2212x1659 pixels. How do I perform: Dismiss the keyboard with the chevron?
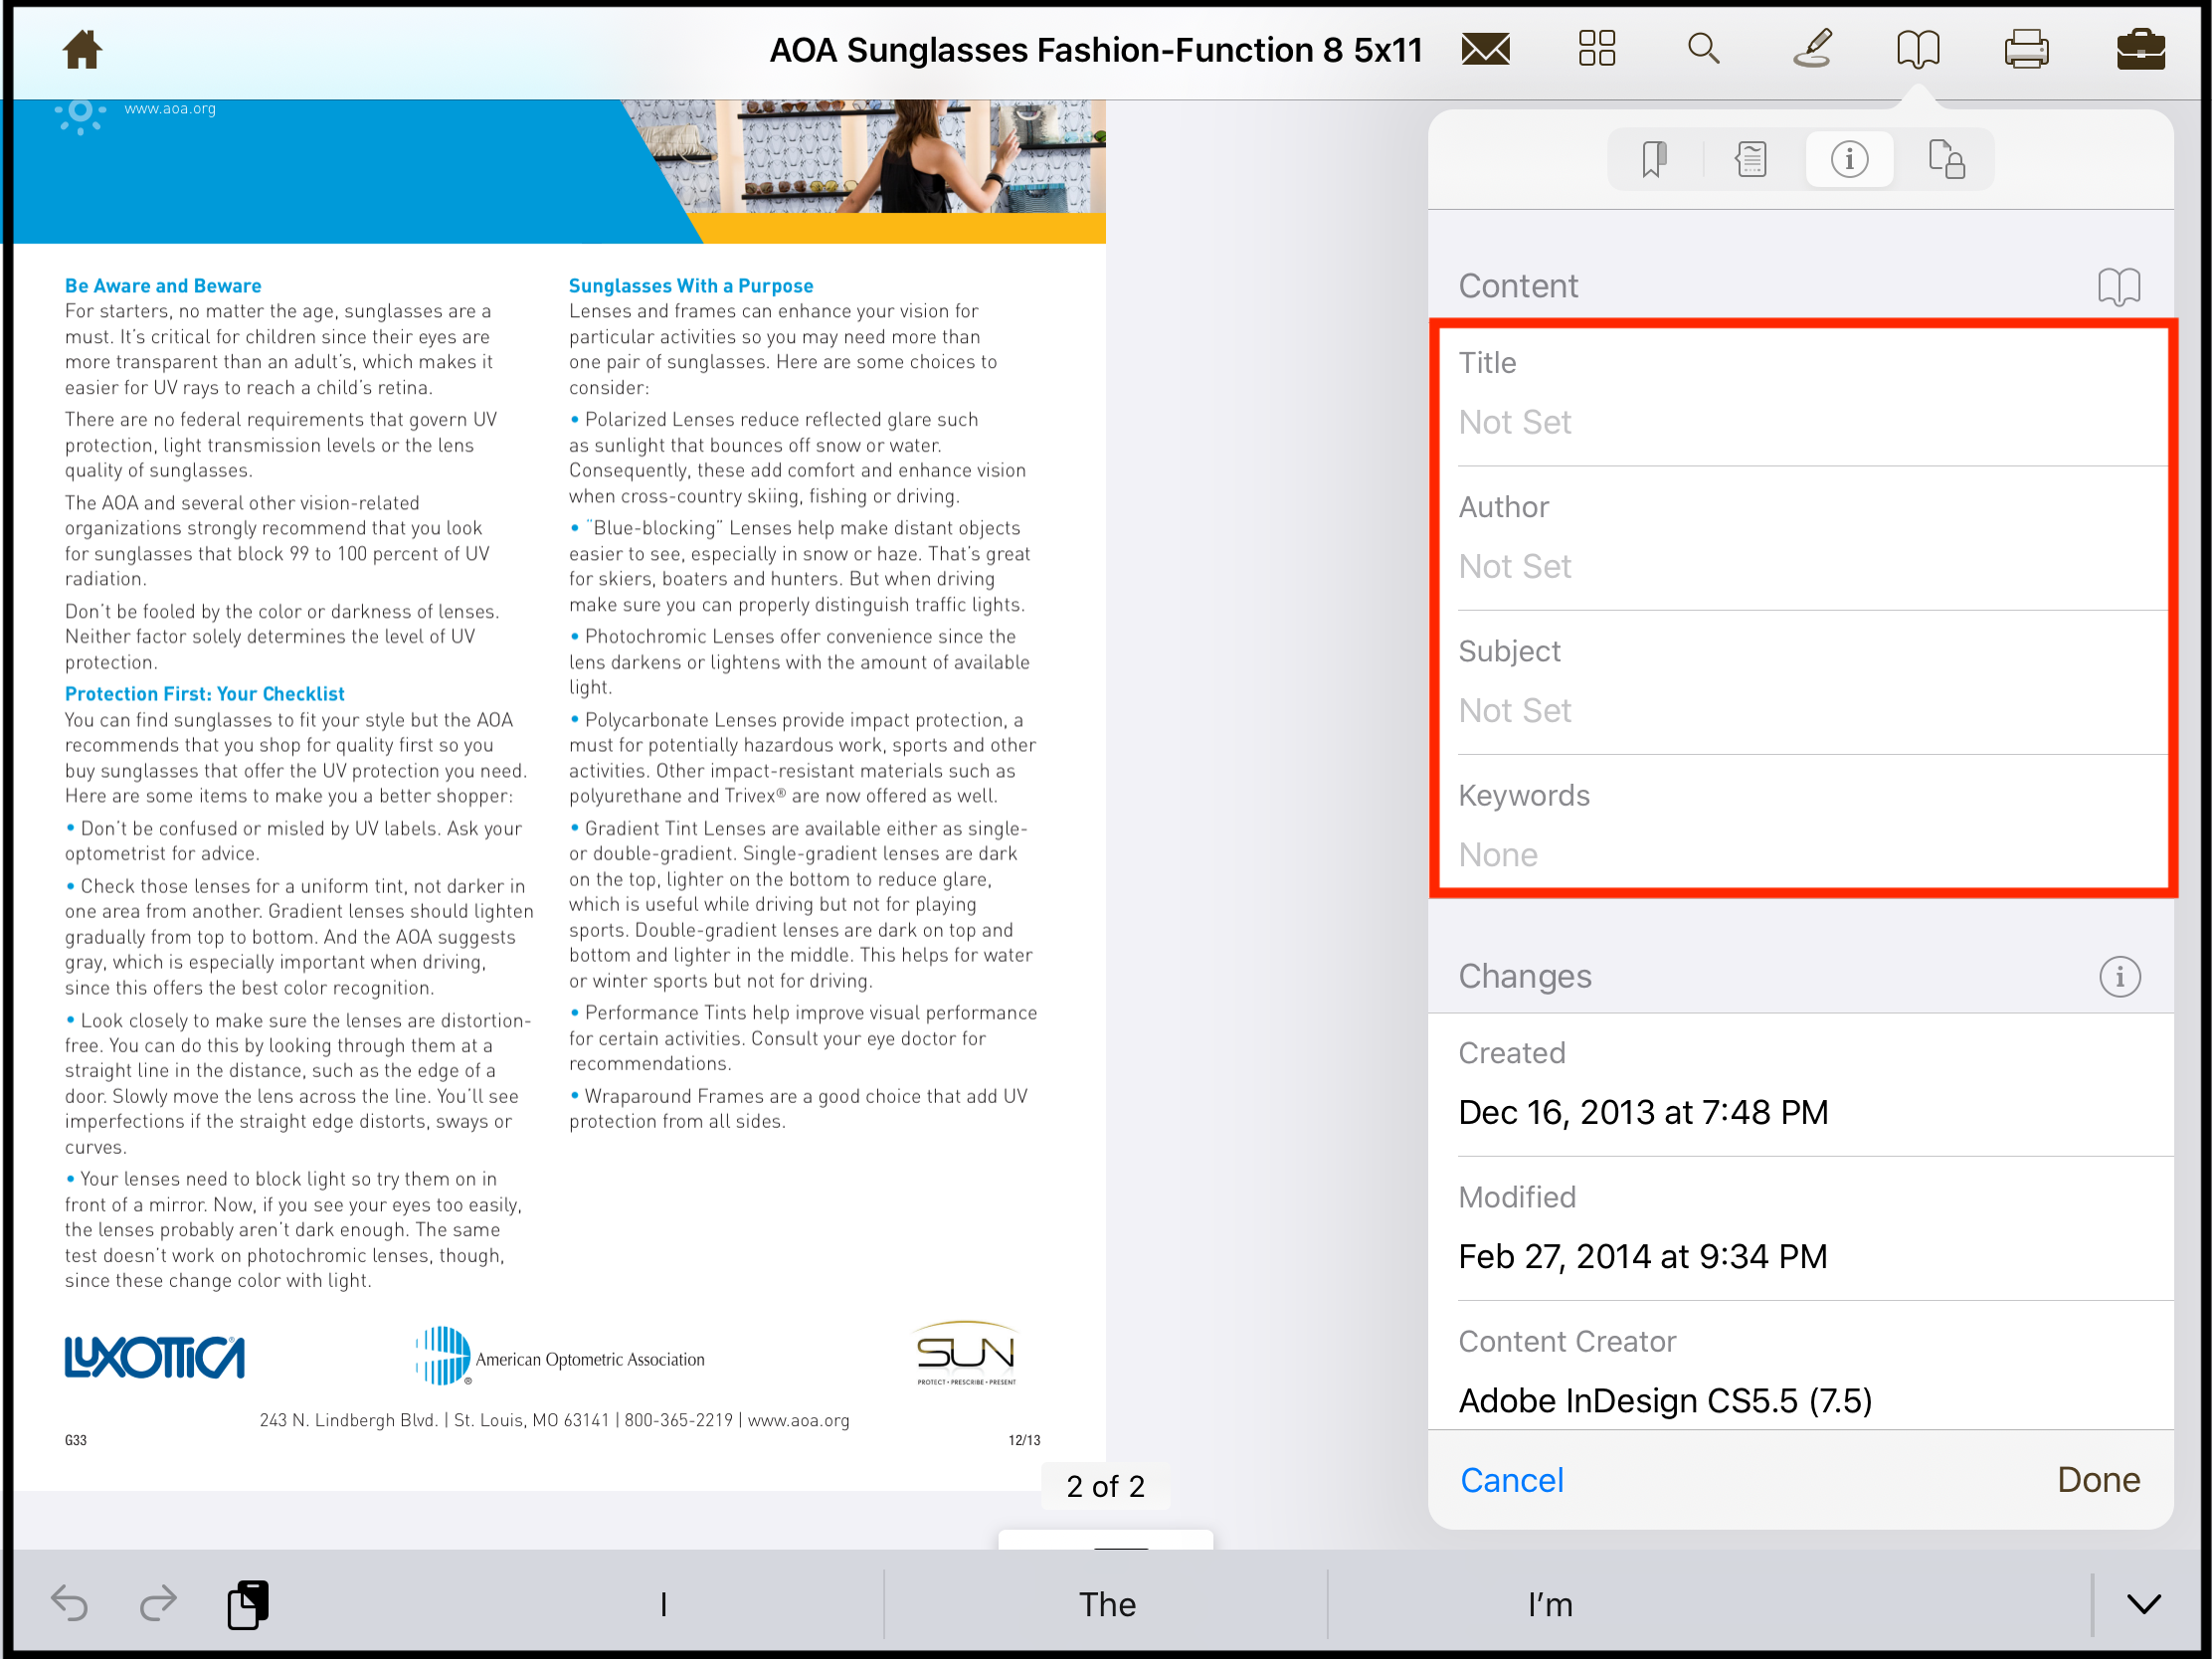tap(2143, 1603)
